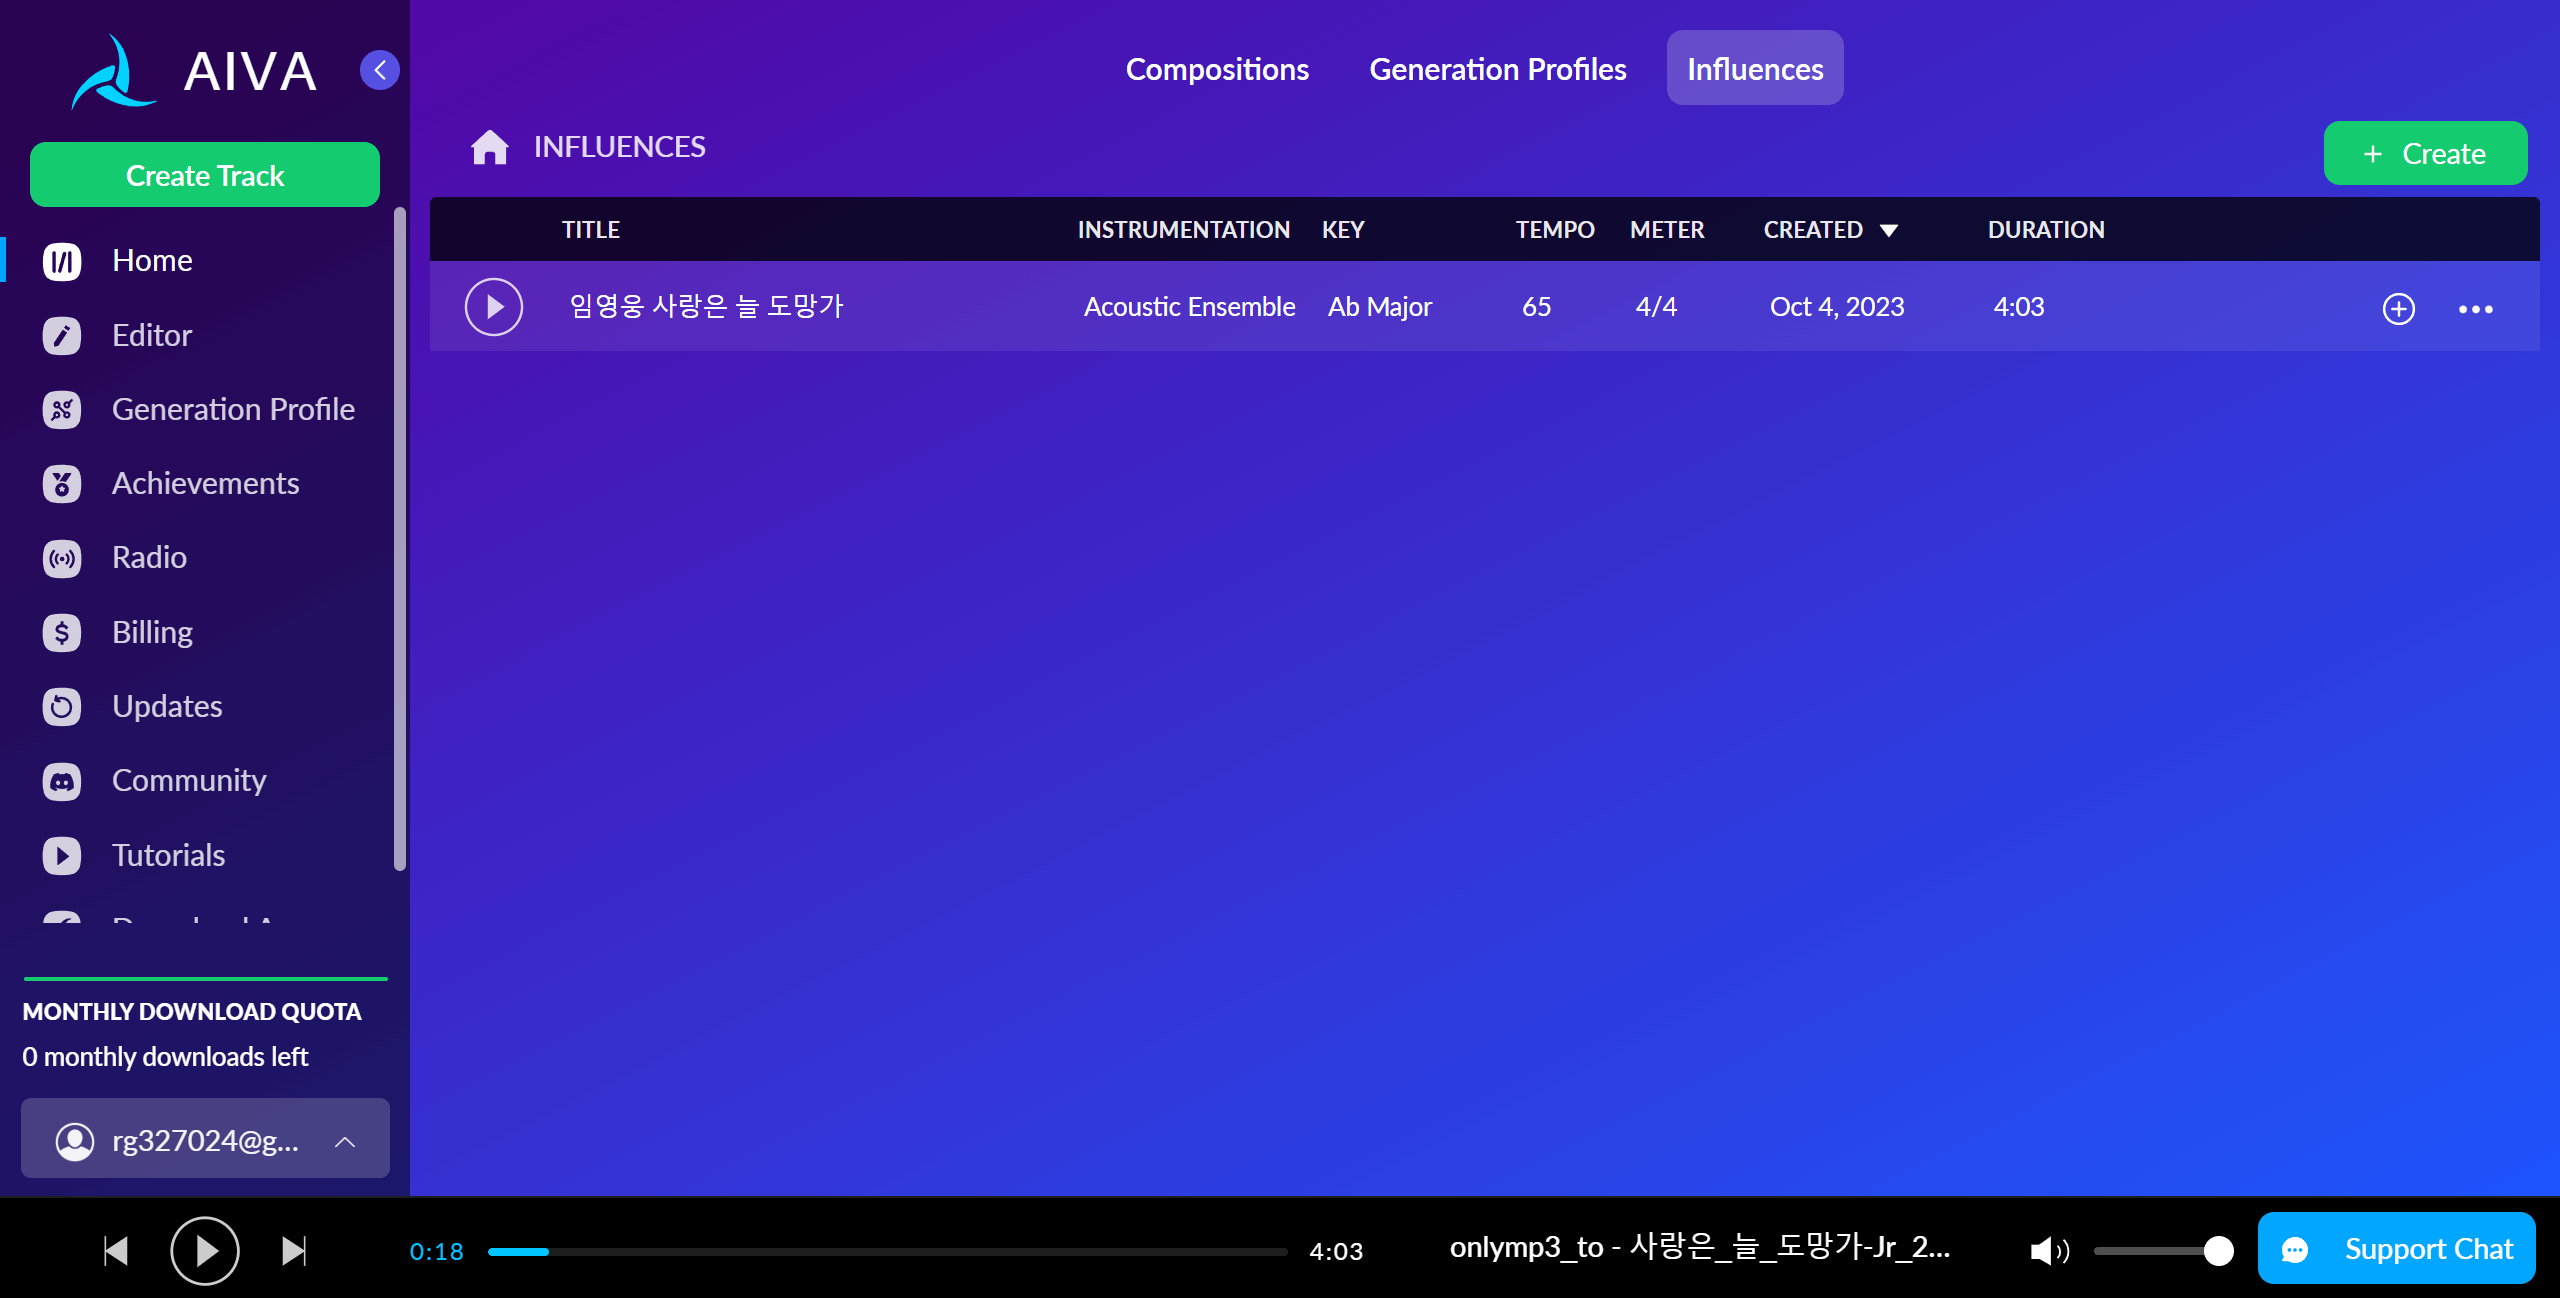
Task: Click the INFLUENCES breadcrumb text
Action: (x=619, y=147)
